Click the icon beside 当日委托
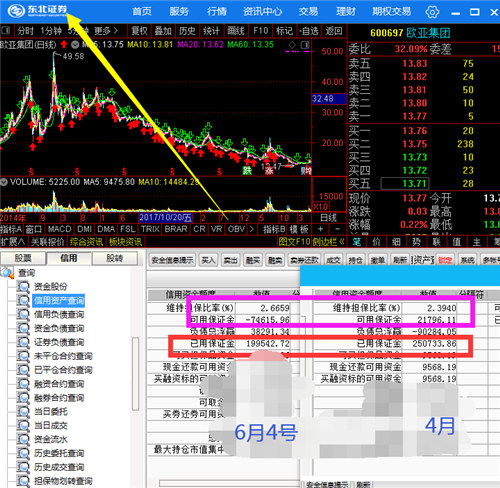 [23, 412]
